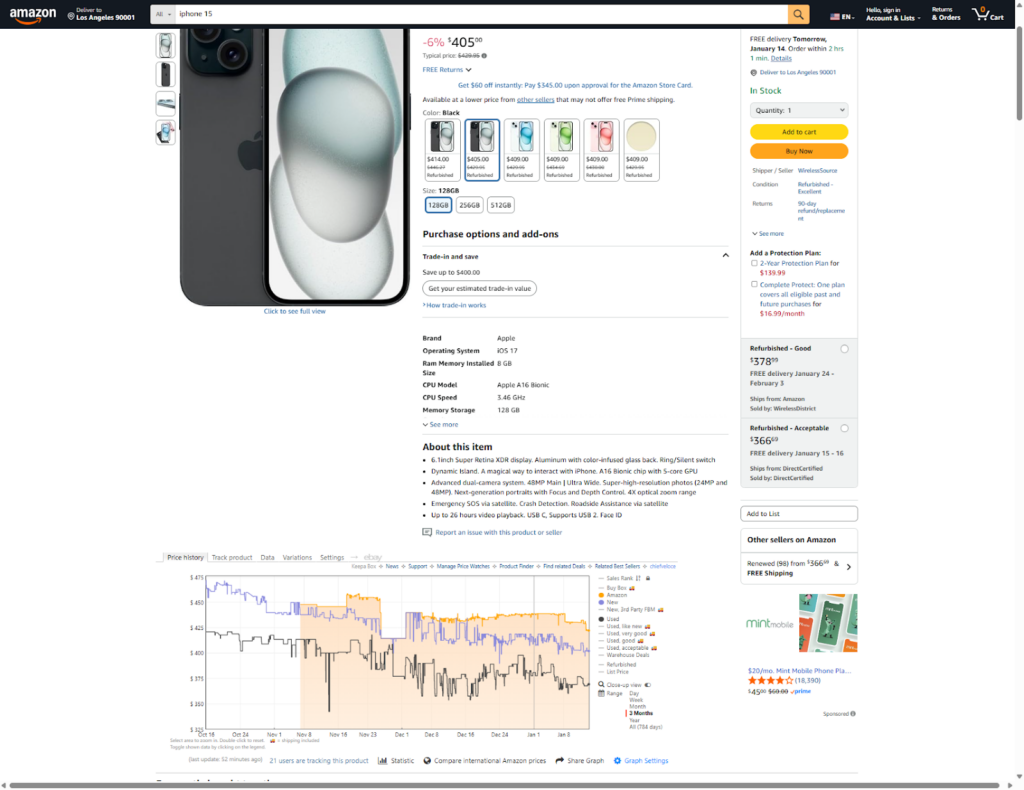The height and width of the screenshot is (790, 1024).
Task: Enable the 2-Year Protection Plan checkbox
Action: tap(753, 263)
